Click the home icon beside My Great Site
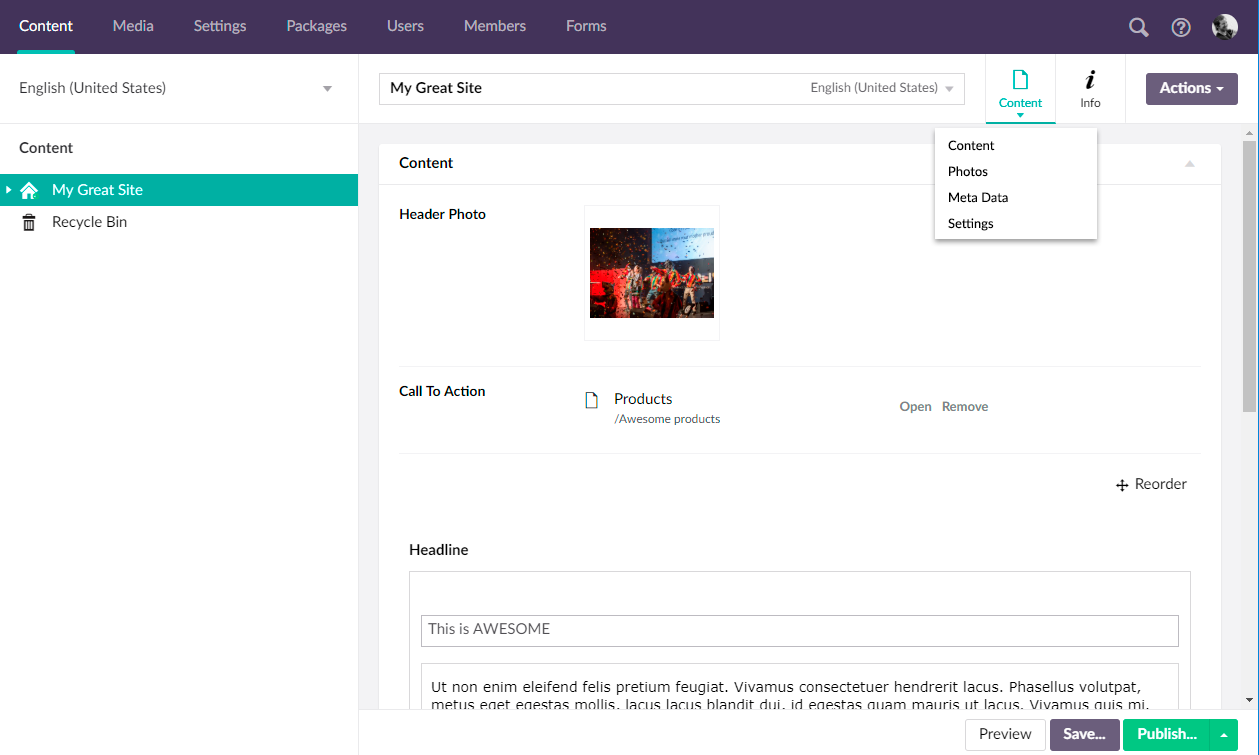 30,189
